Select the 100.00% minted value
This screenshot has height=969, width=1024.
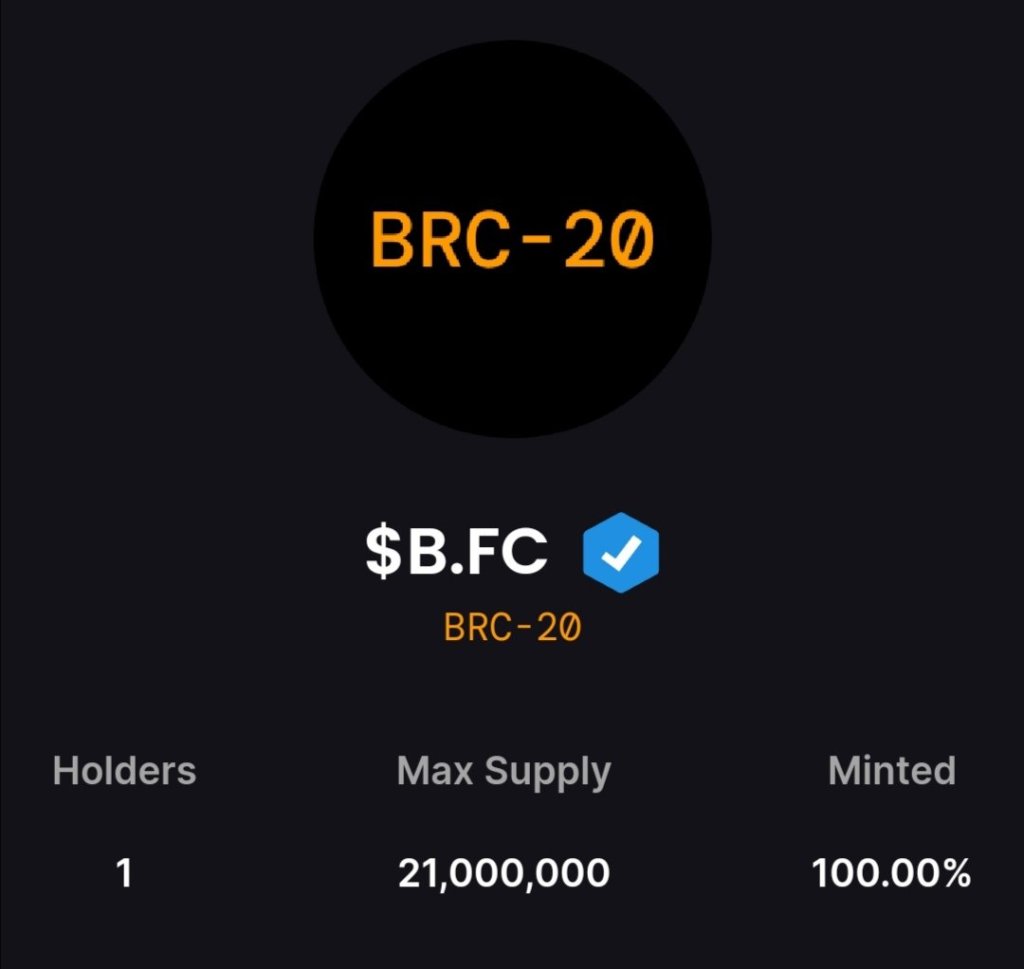coord(891,874)
